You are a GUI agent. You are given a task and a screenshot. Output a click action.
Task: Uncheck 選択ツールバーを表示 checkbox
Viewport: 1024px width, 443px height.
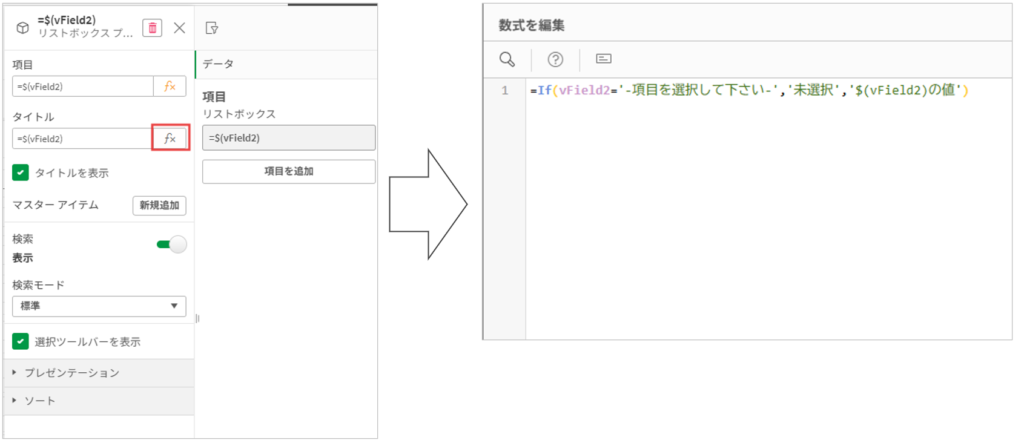[21, 342]
